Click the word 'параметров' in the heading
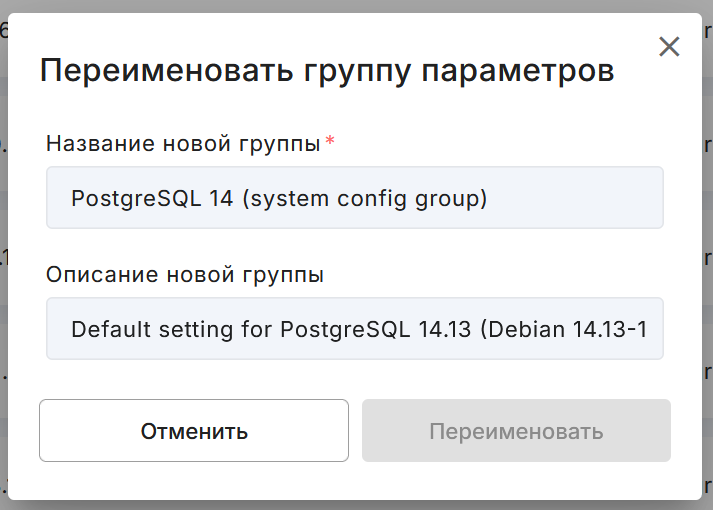 (x=518, y=71)
